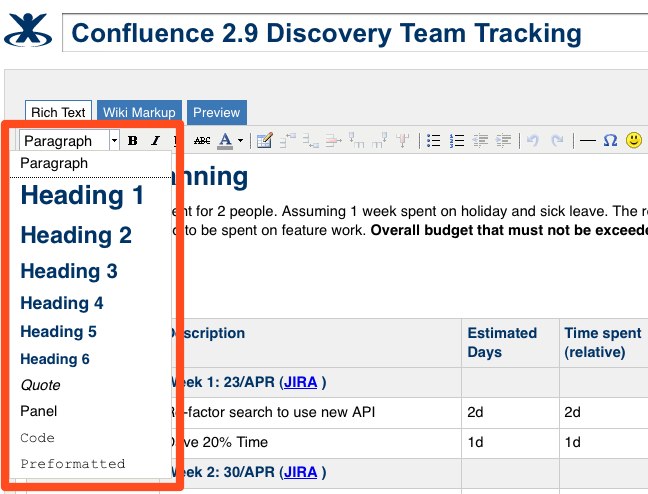Choose Preformatted from the format list
This screenshot has width=648, height=494.
tap(90, 464)
